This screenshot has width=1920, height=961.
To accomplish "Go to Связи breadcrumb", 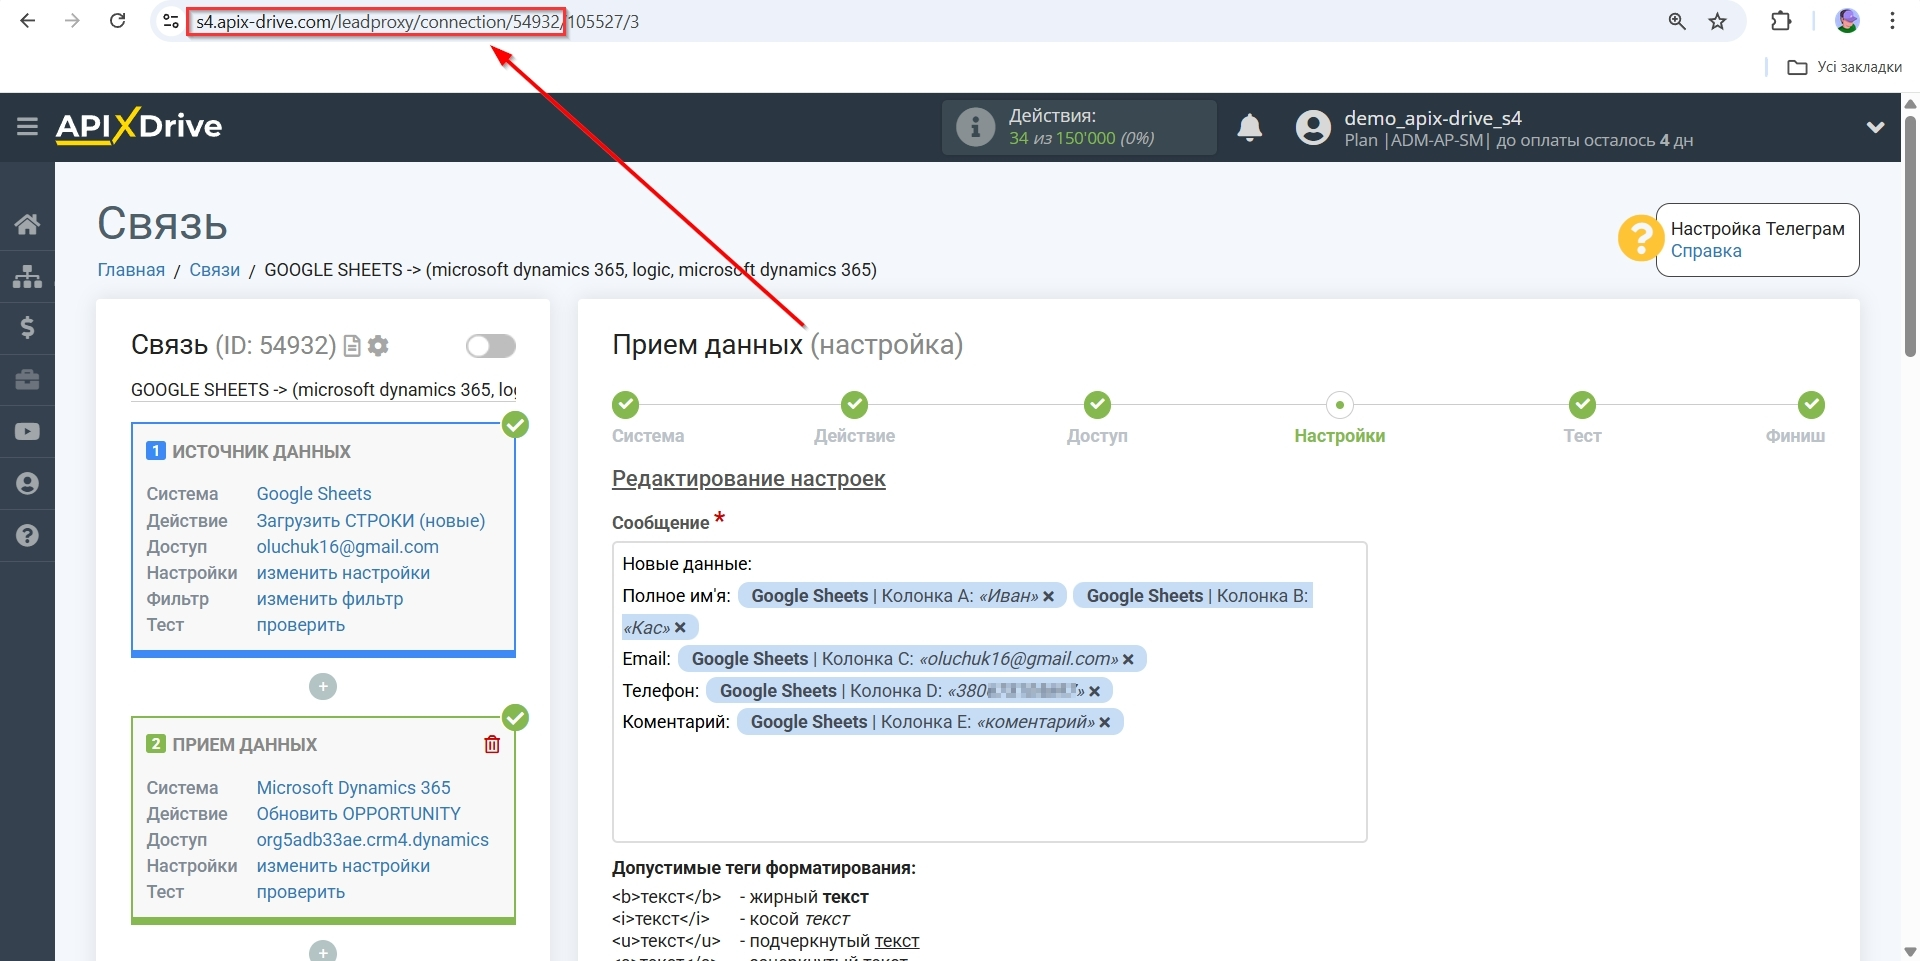I will click(214, 270).
